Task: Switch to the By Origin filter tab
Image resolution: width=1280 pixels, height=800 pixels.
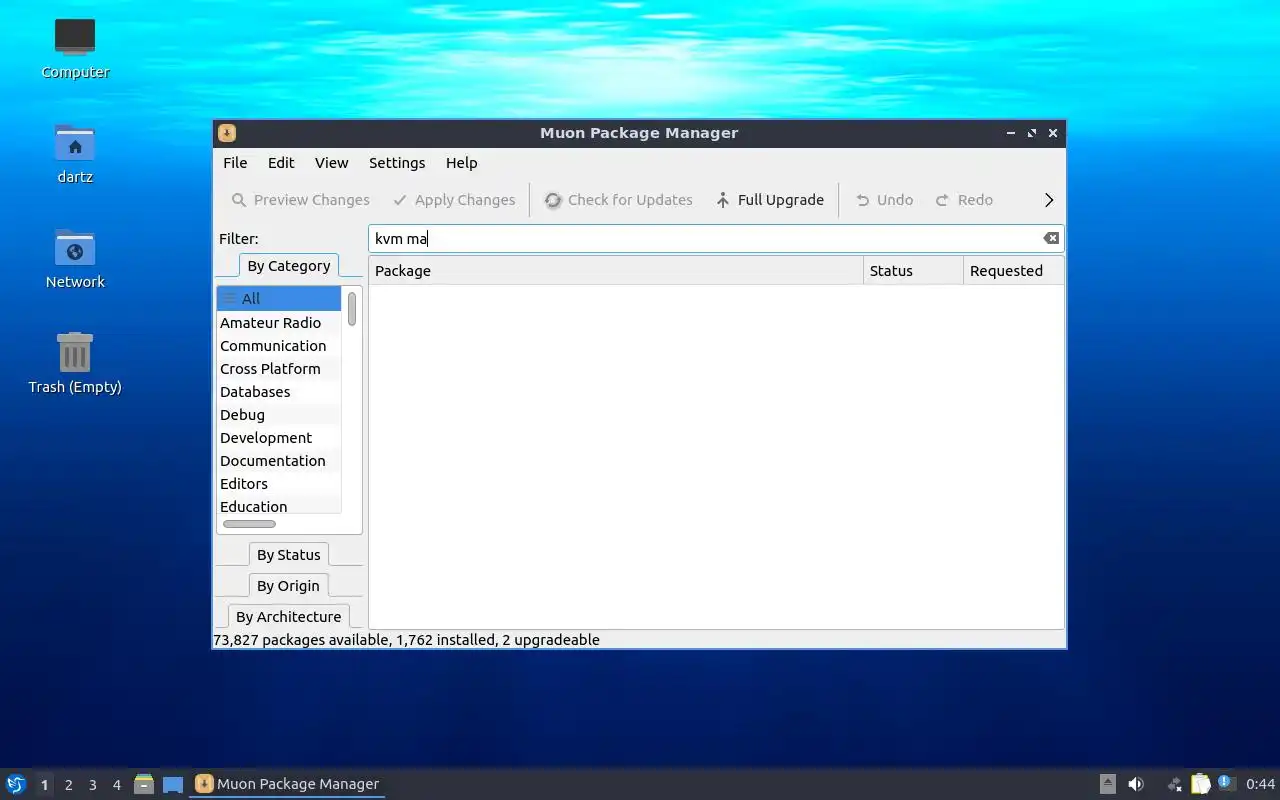Action: pos(288,586)
